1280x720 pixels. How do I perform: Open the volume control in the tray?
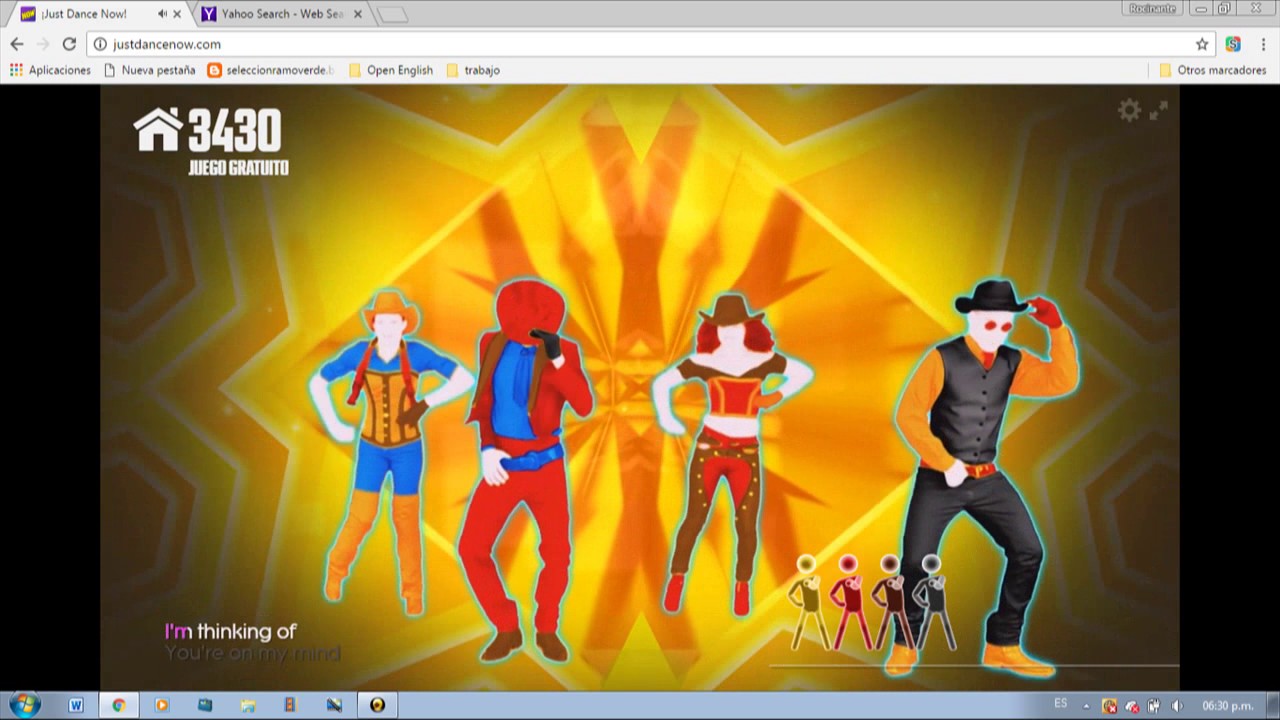(x=1176, y=706)
